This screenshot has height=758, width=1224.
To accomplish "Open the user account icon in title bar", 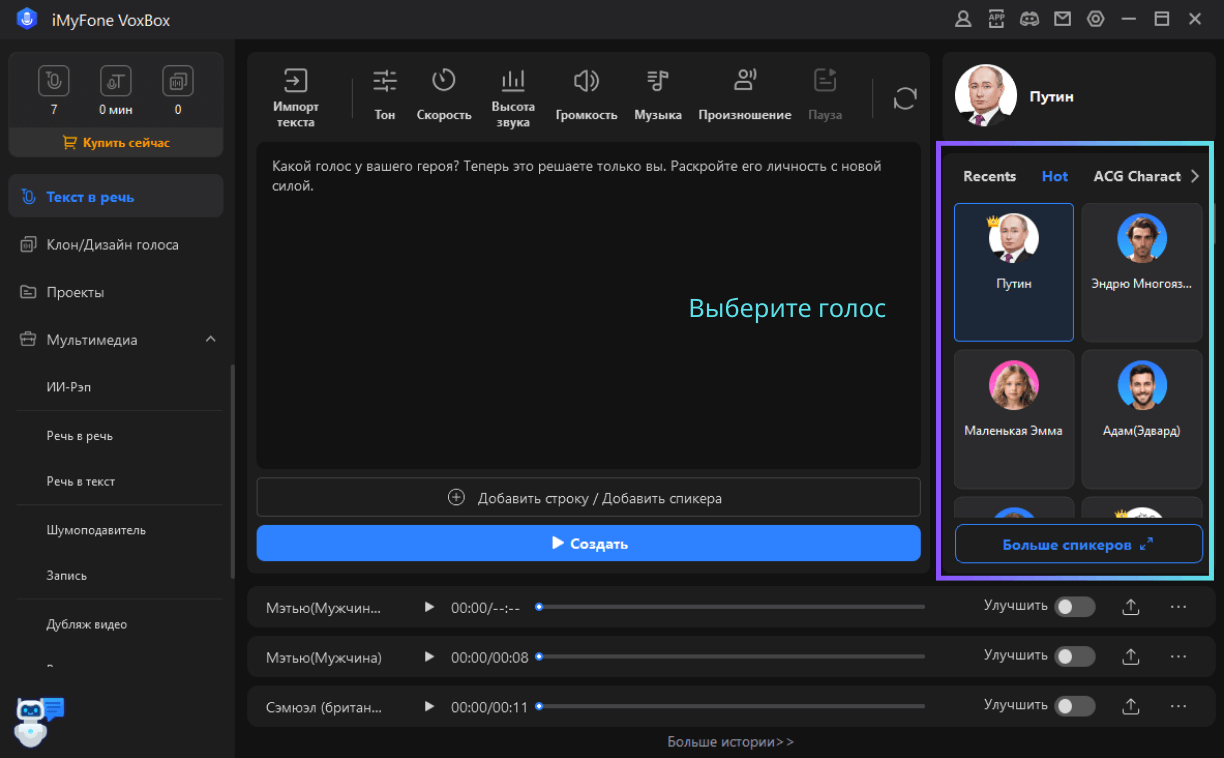I will (963, 19).
